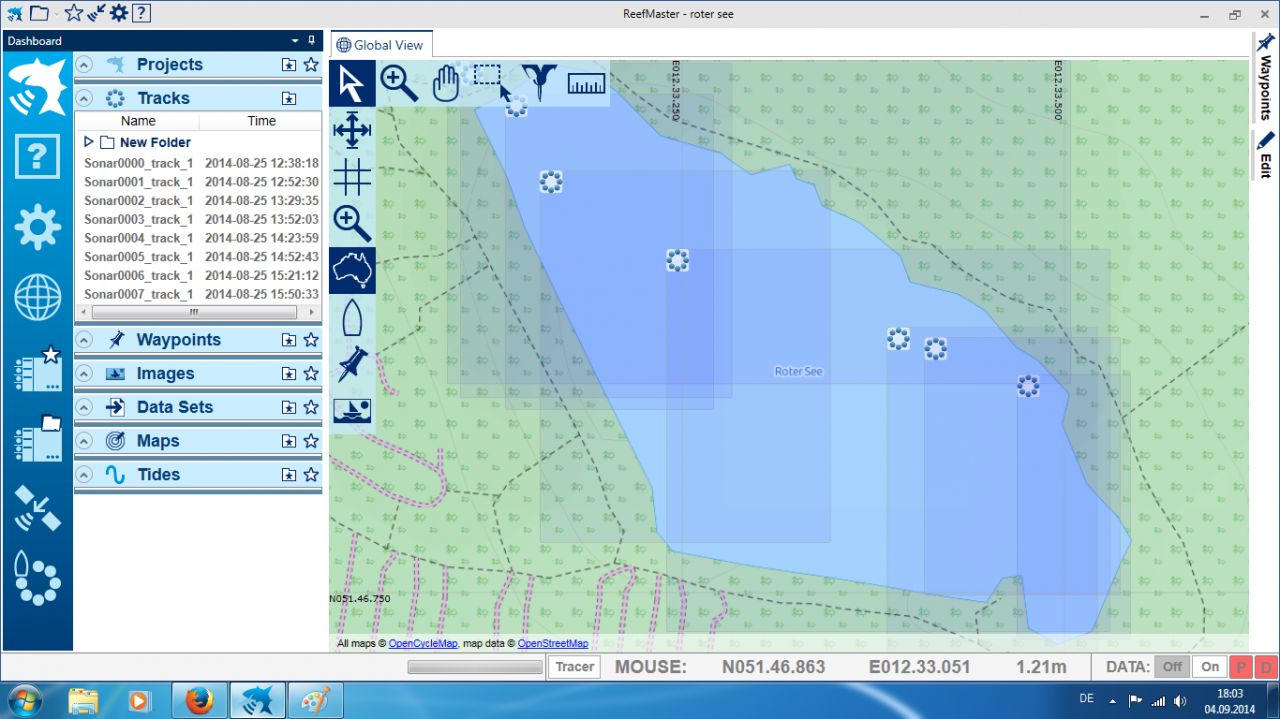1280x719 pixels.
Task: Open the Edit side tab
Action: tap(1266, 155)
